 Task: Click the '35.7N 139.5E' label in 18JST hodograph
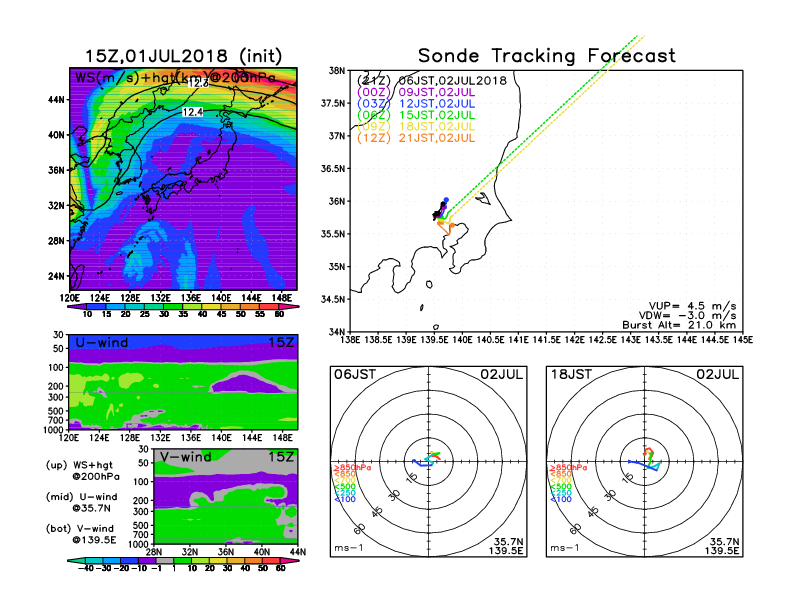[722, 546]
